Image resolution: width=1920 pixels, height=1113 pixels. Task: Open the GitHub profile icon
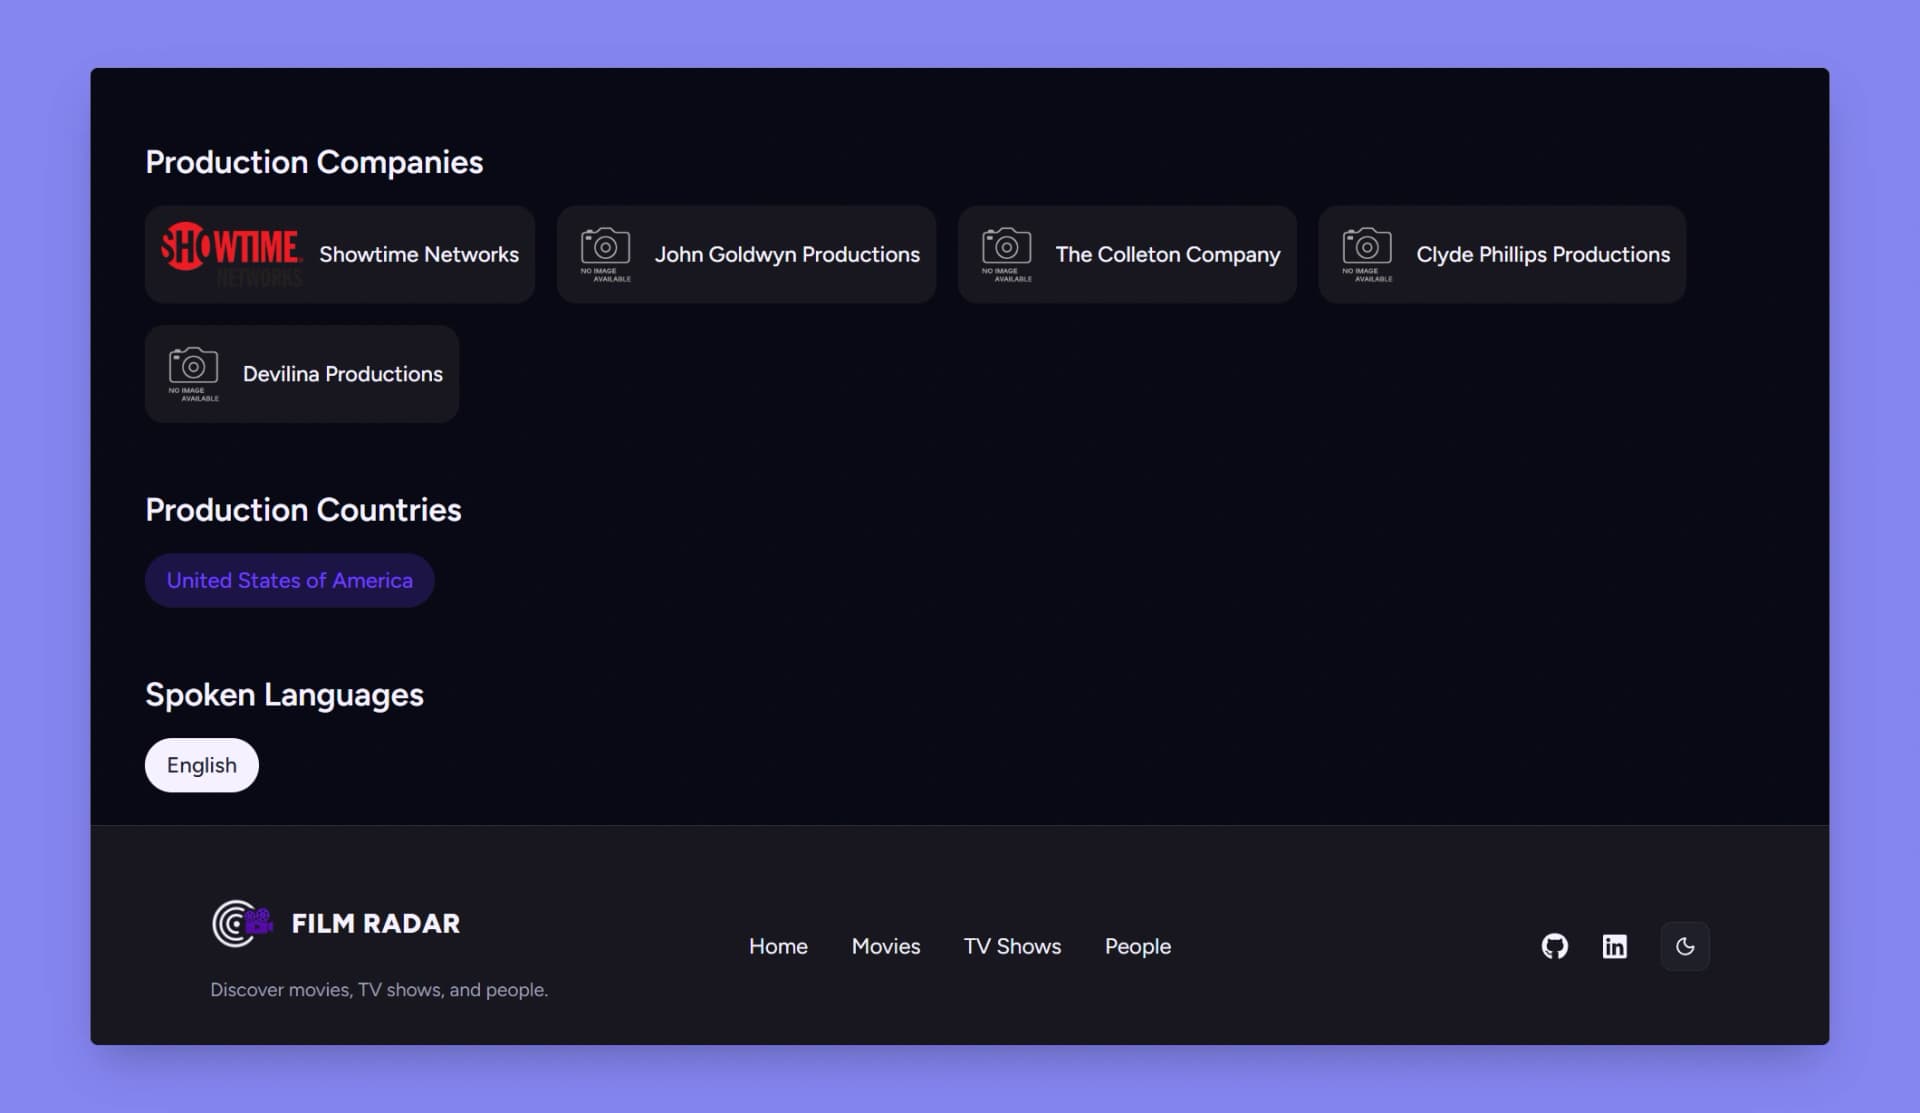point(1556,946)
